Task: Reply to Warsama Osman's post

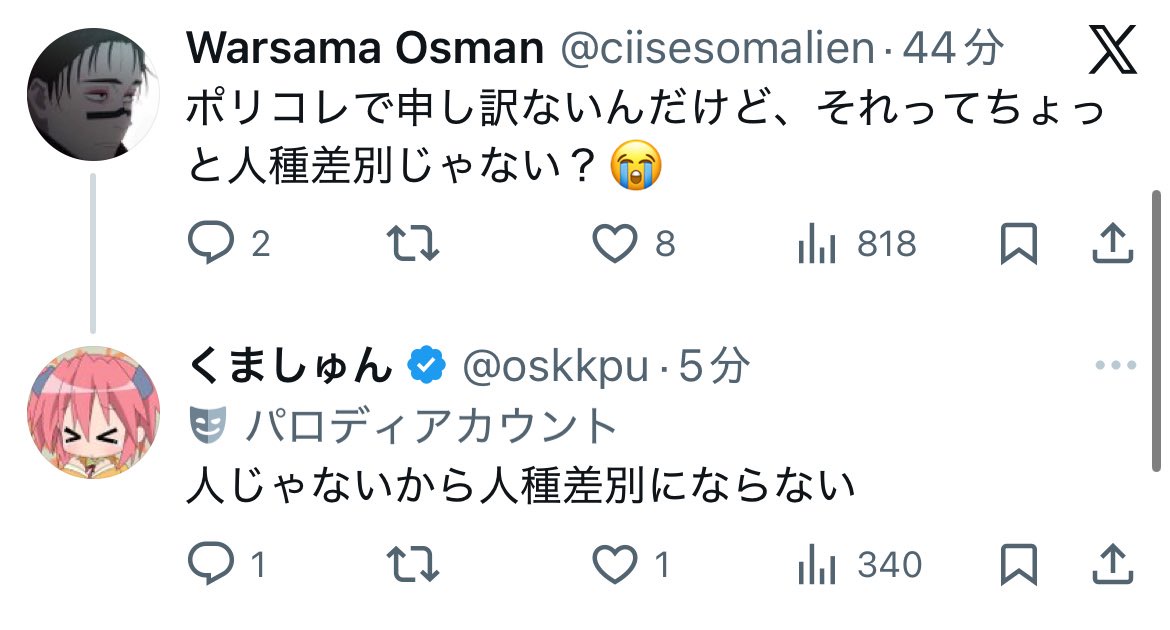Action: [210, 244]
